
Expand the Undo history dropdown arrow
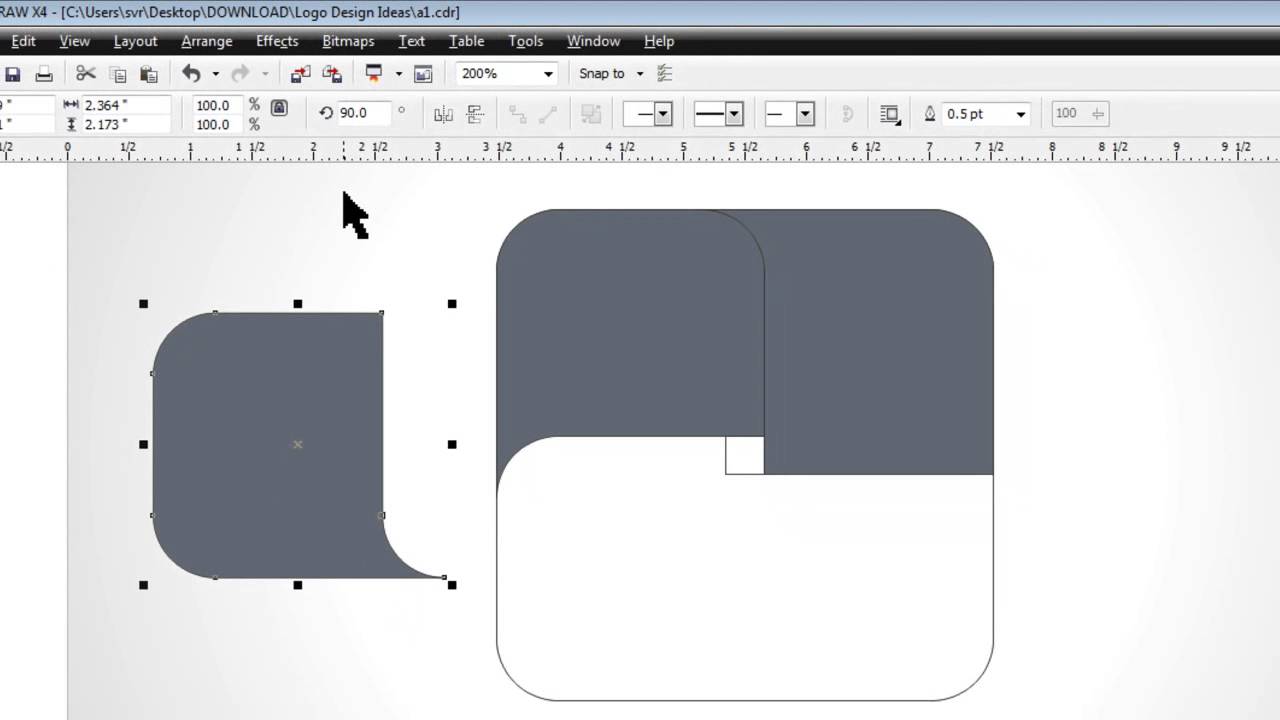(x=215, y=74)
